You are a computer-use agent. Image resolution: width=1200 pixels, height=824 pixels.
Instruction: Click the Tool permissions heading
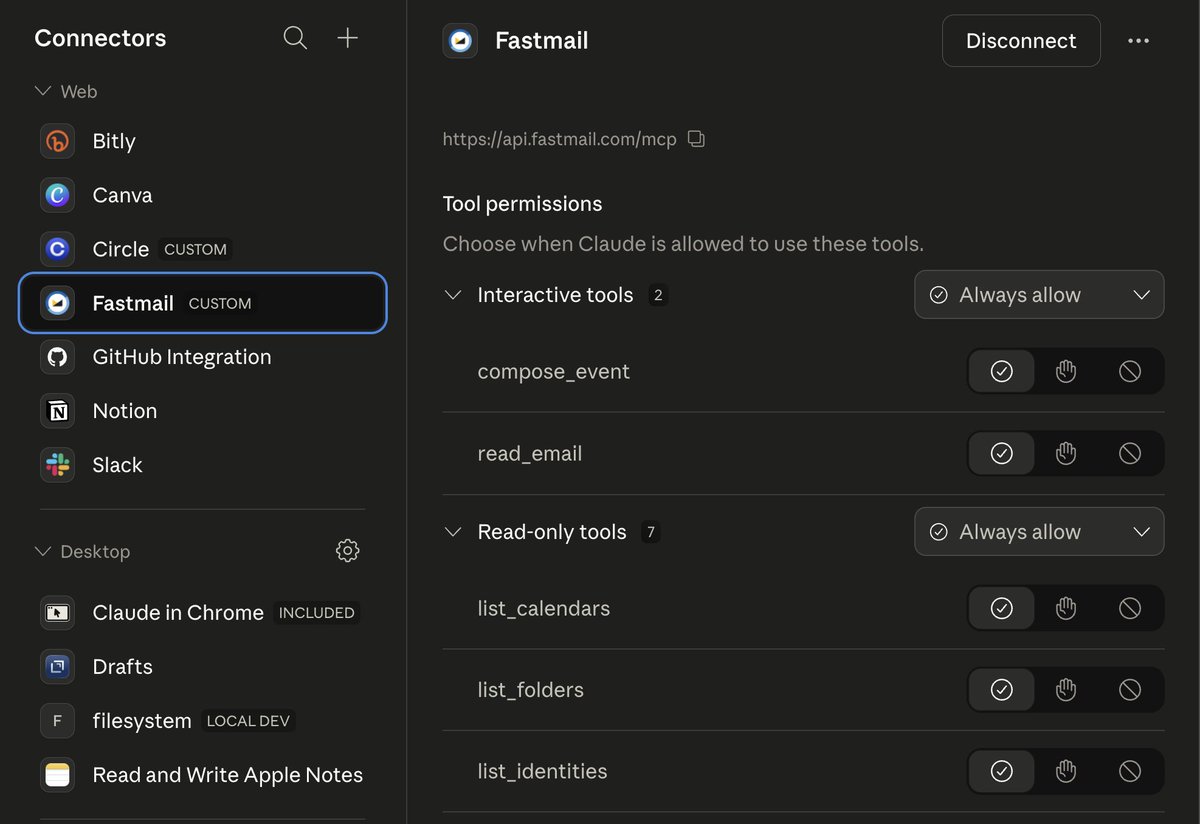[x=523, y=204]
